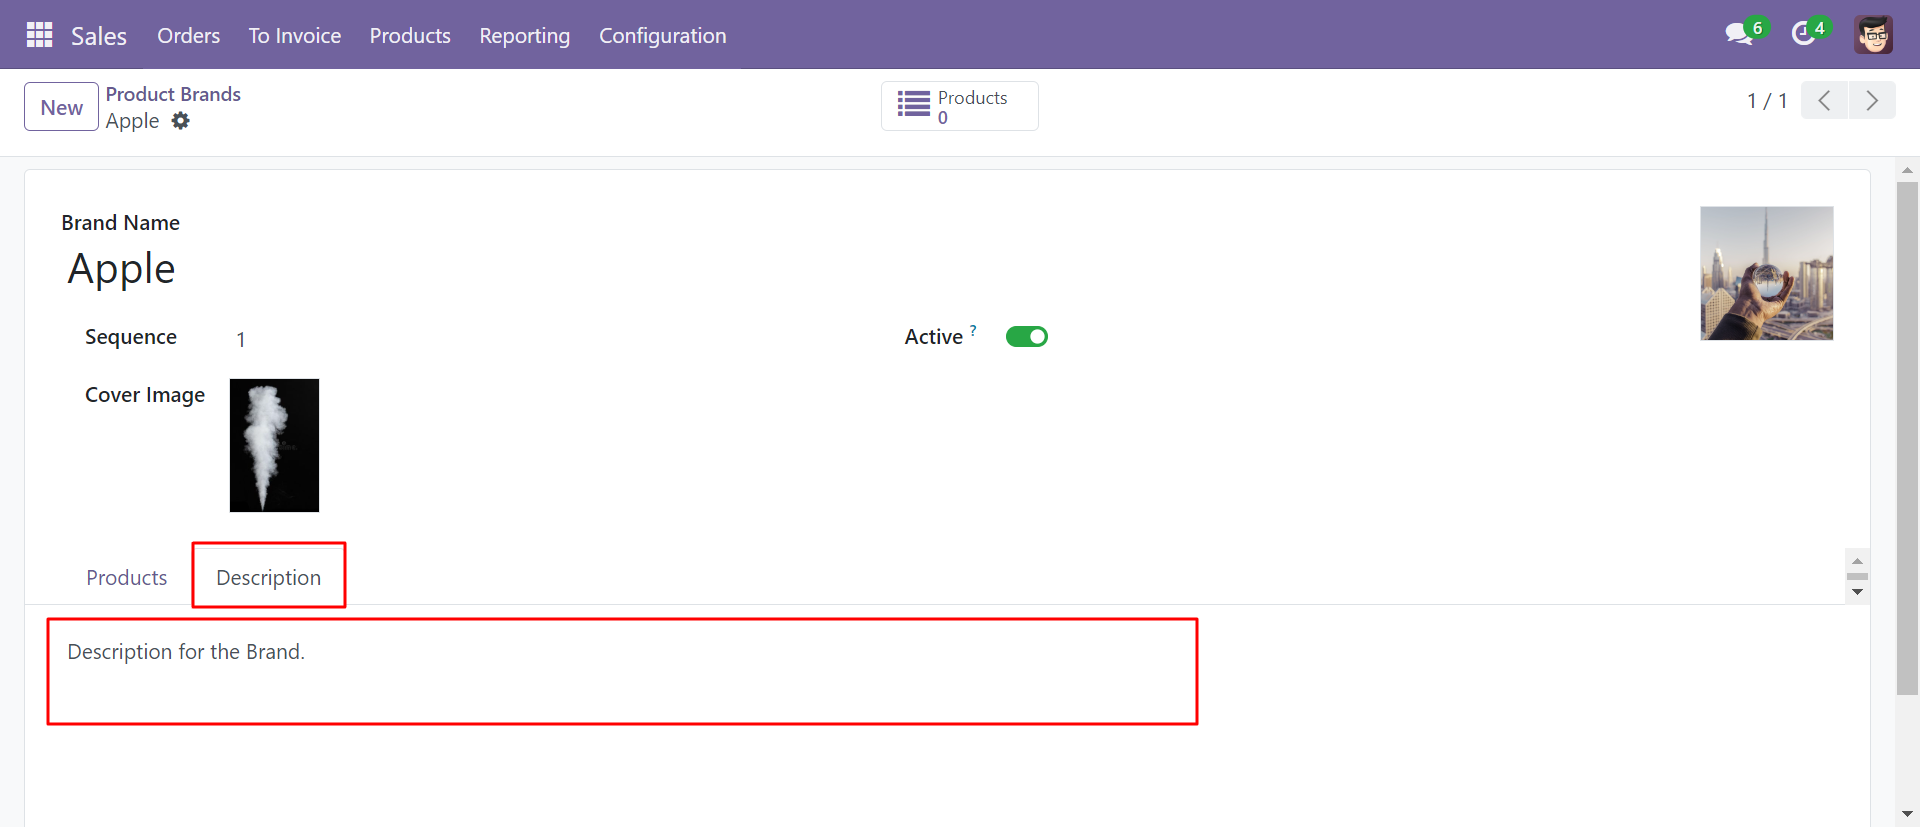The height and width of the screenshot is (827, 1920).
Task: Edit the Sequence value field
Action: click(241, 339)
